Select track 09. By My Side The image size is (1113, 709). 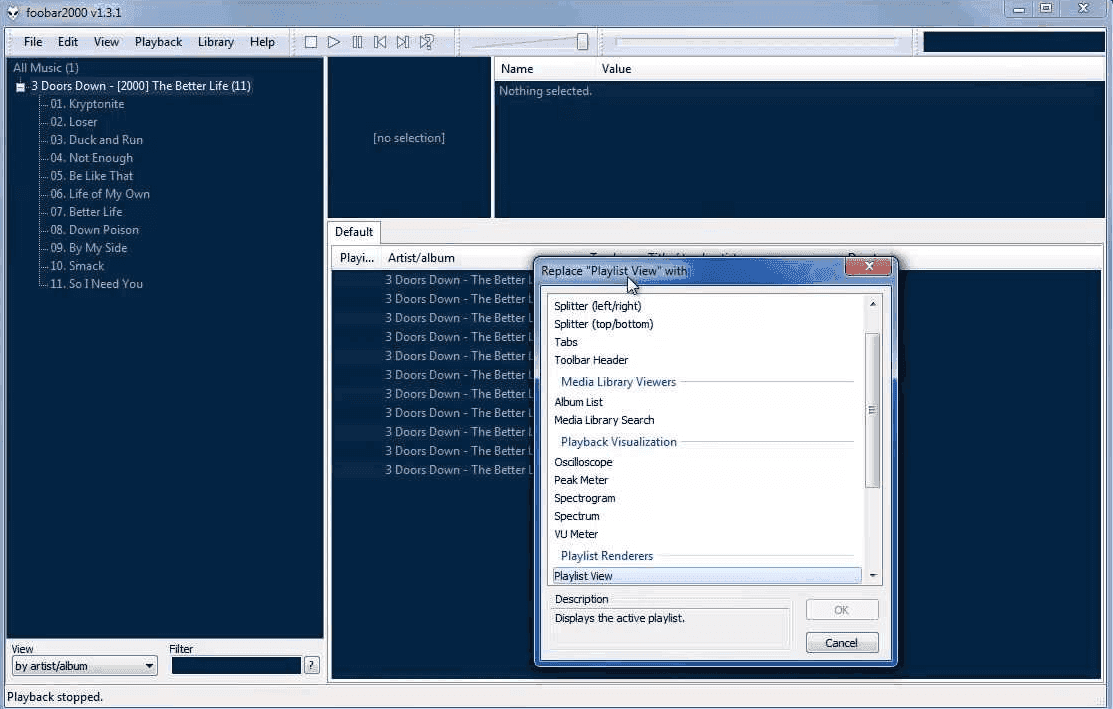coord(89,248)
